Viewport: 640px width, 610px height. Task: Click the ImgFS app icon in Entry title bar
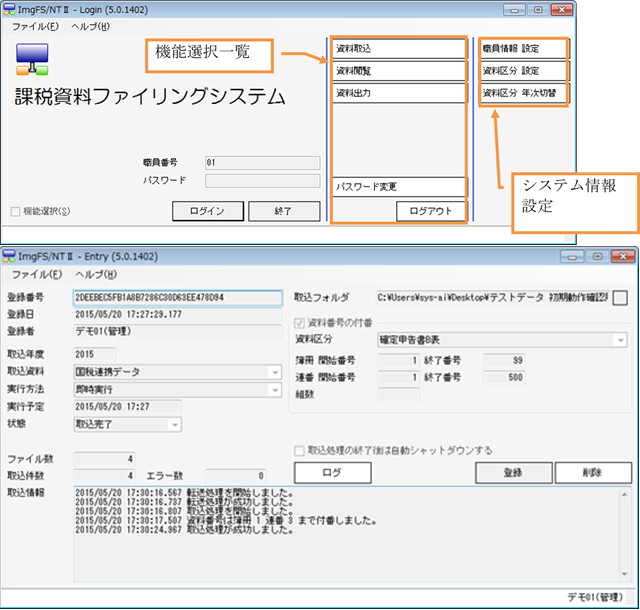click(x=9, y=256)
